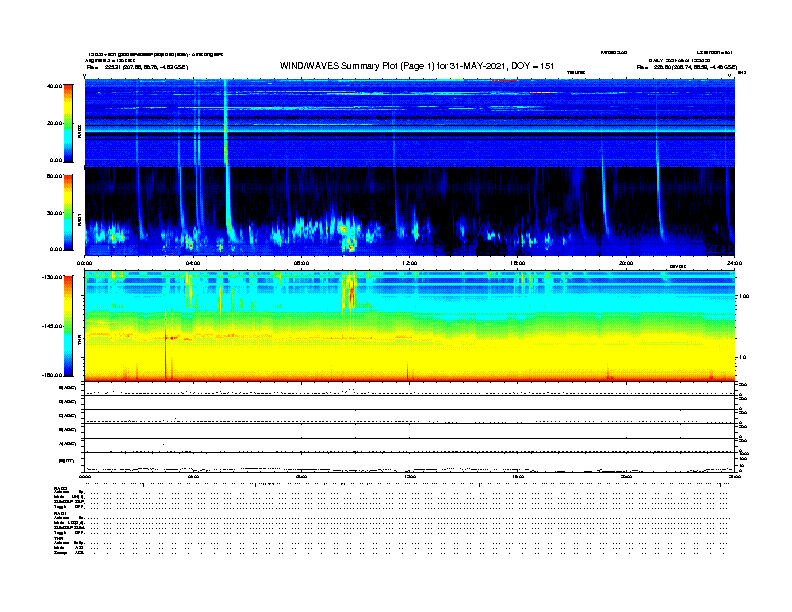Click the 00:00 label below RAD1 panel
Screen dimensions: 792x612
click(x=86, y=263)
